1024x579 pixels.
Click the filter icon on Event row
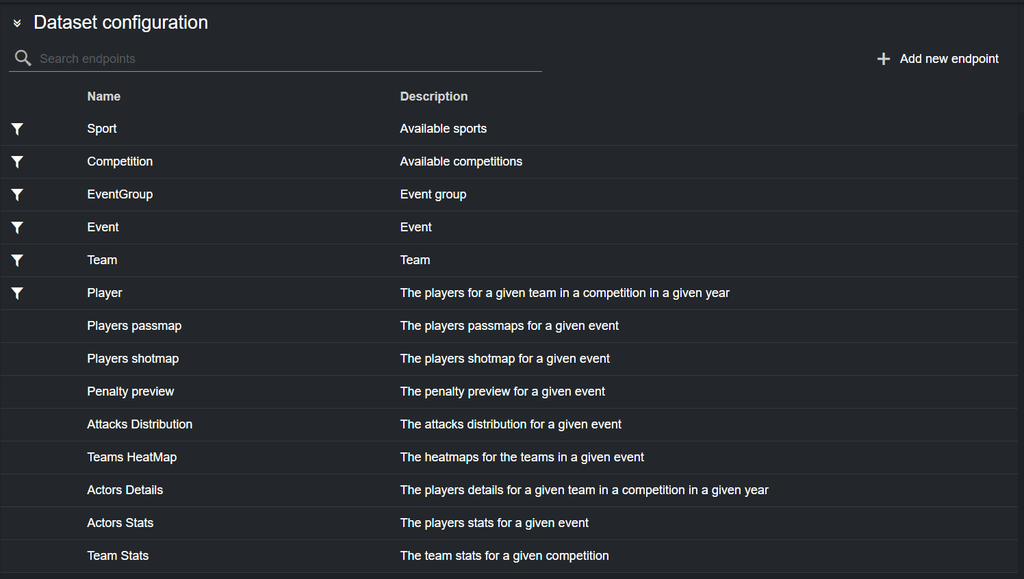point(17,228)
